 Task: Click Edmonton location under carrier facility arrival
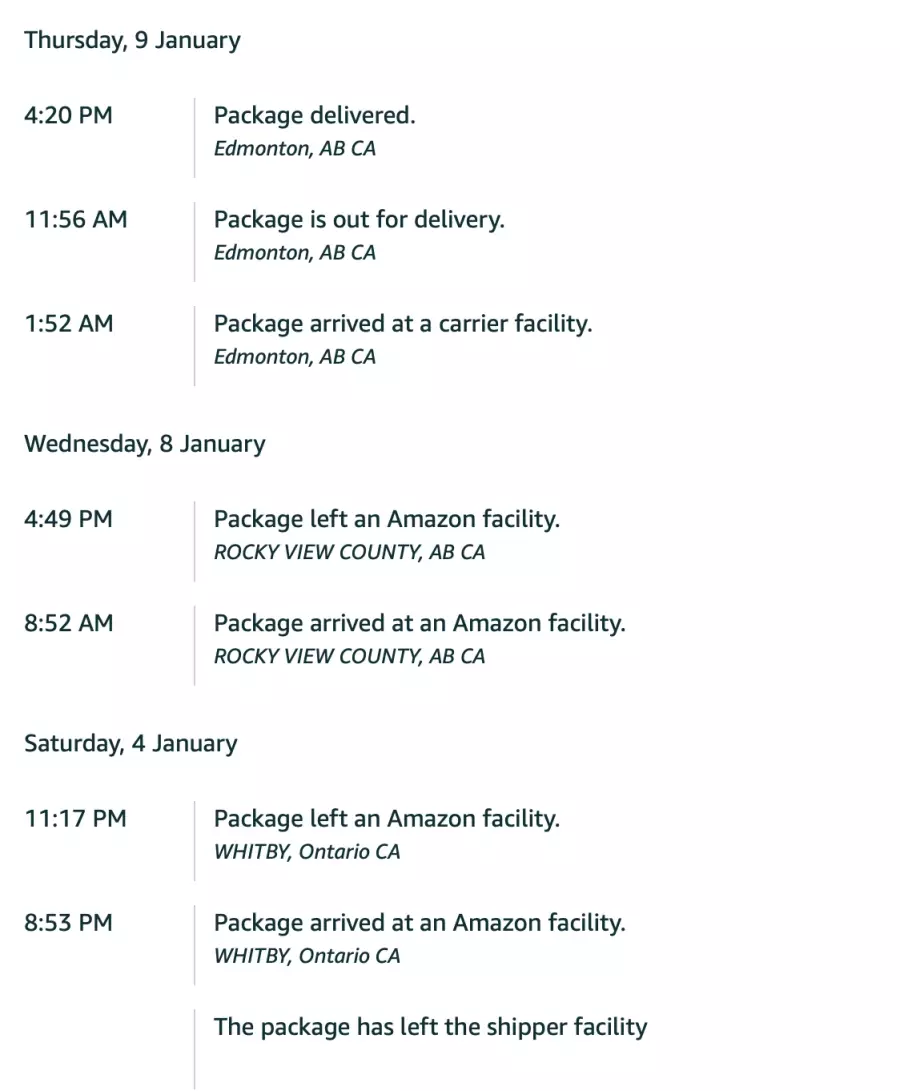click(295, 357)
